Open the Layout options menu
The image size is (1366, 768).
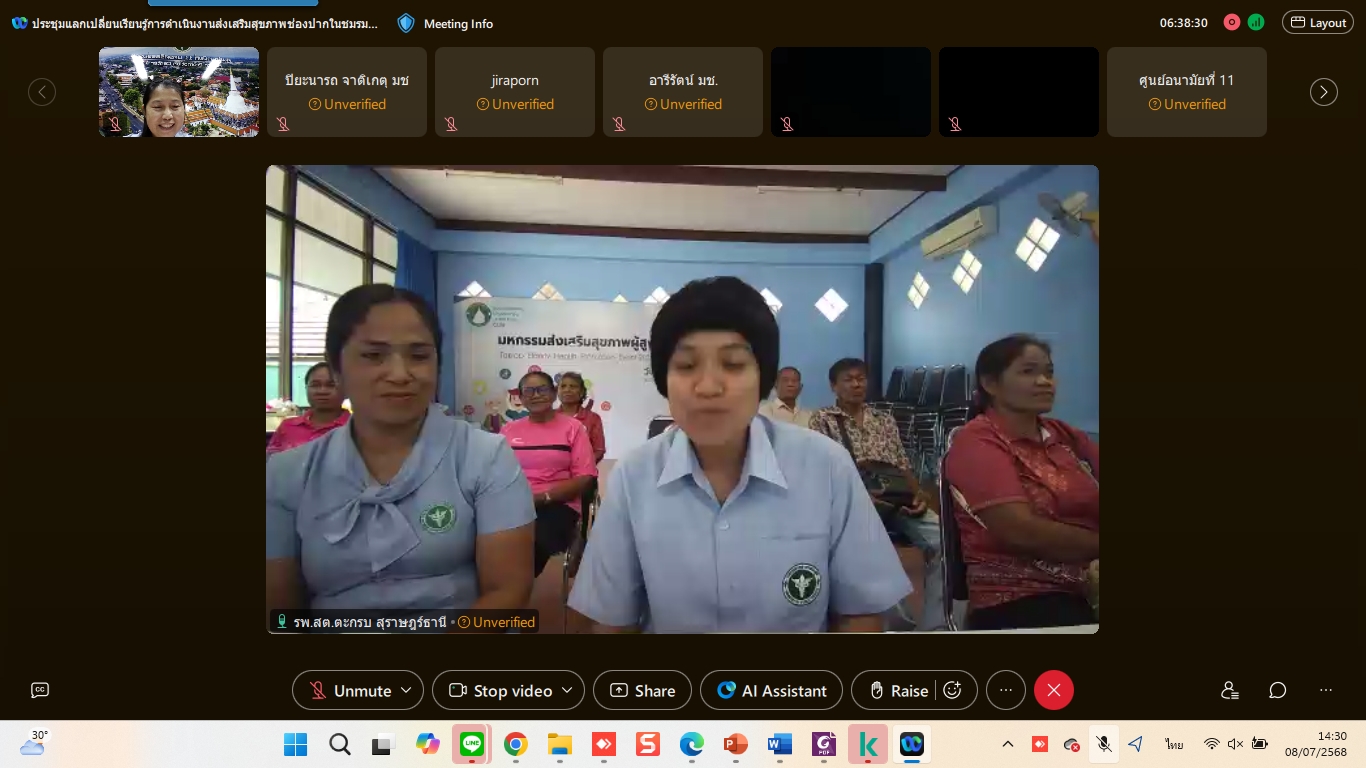1317,23
